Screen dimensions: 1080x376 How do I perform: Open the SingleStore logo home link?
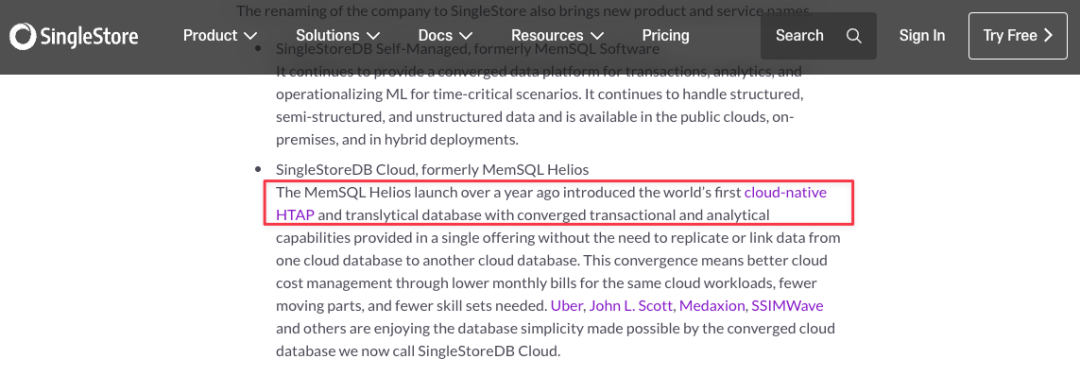[x=74, y=36]
